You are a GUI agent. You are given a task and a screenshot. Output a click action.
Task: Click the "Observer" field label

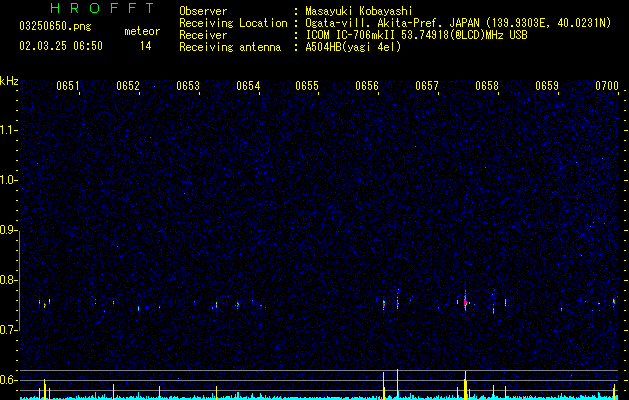tap(203, 11)
